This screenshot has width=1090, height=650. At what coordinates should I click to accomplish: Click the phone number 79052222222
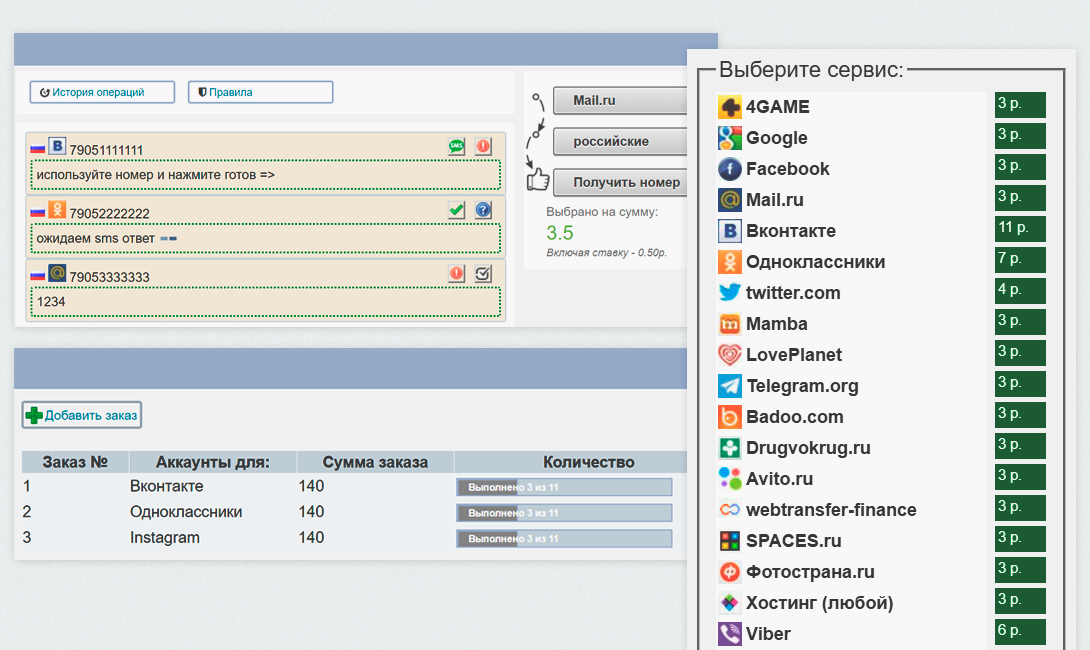(x=109, y=213)
